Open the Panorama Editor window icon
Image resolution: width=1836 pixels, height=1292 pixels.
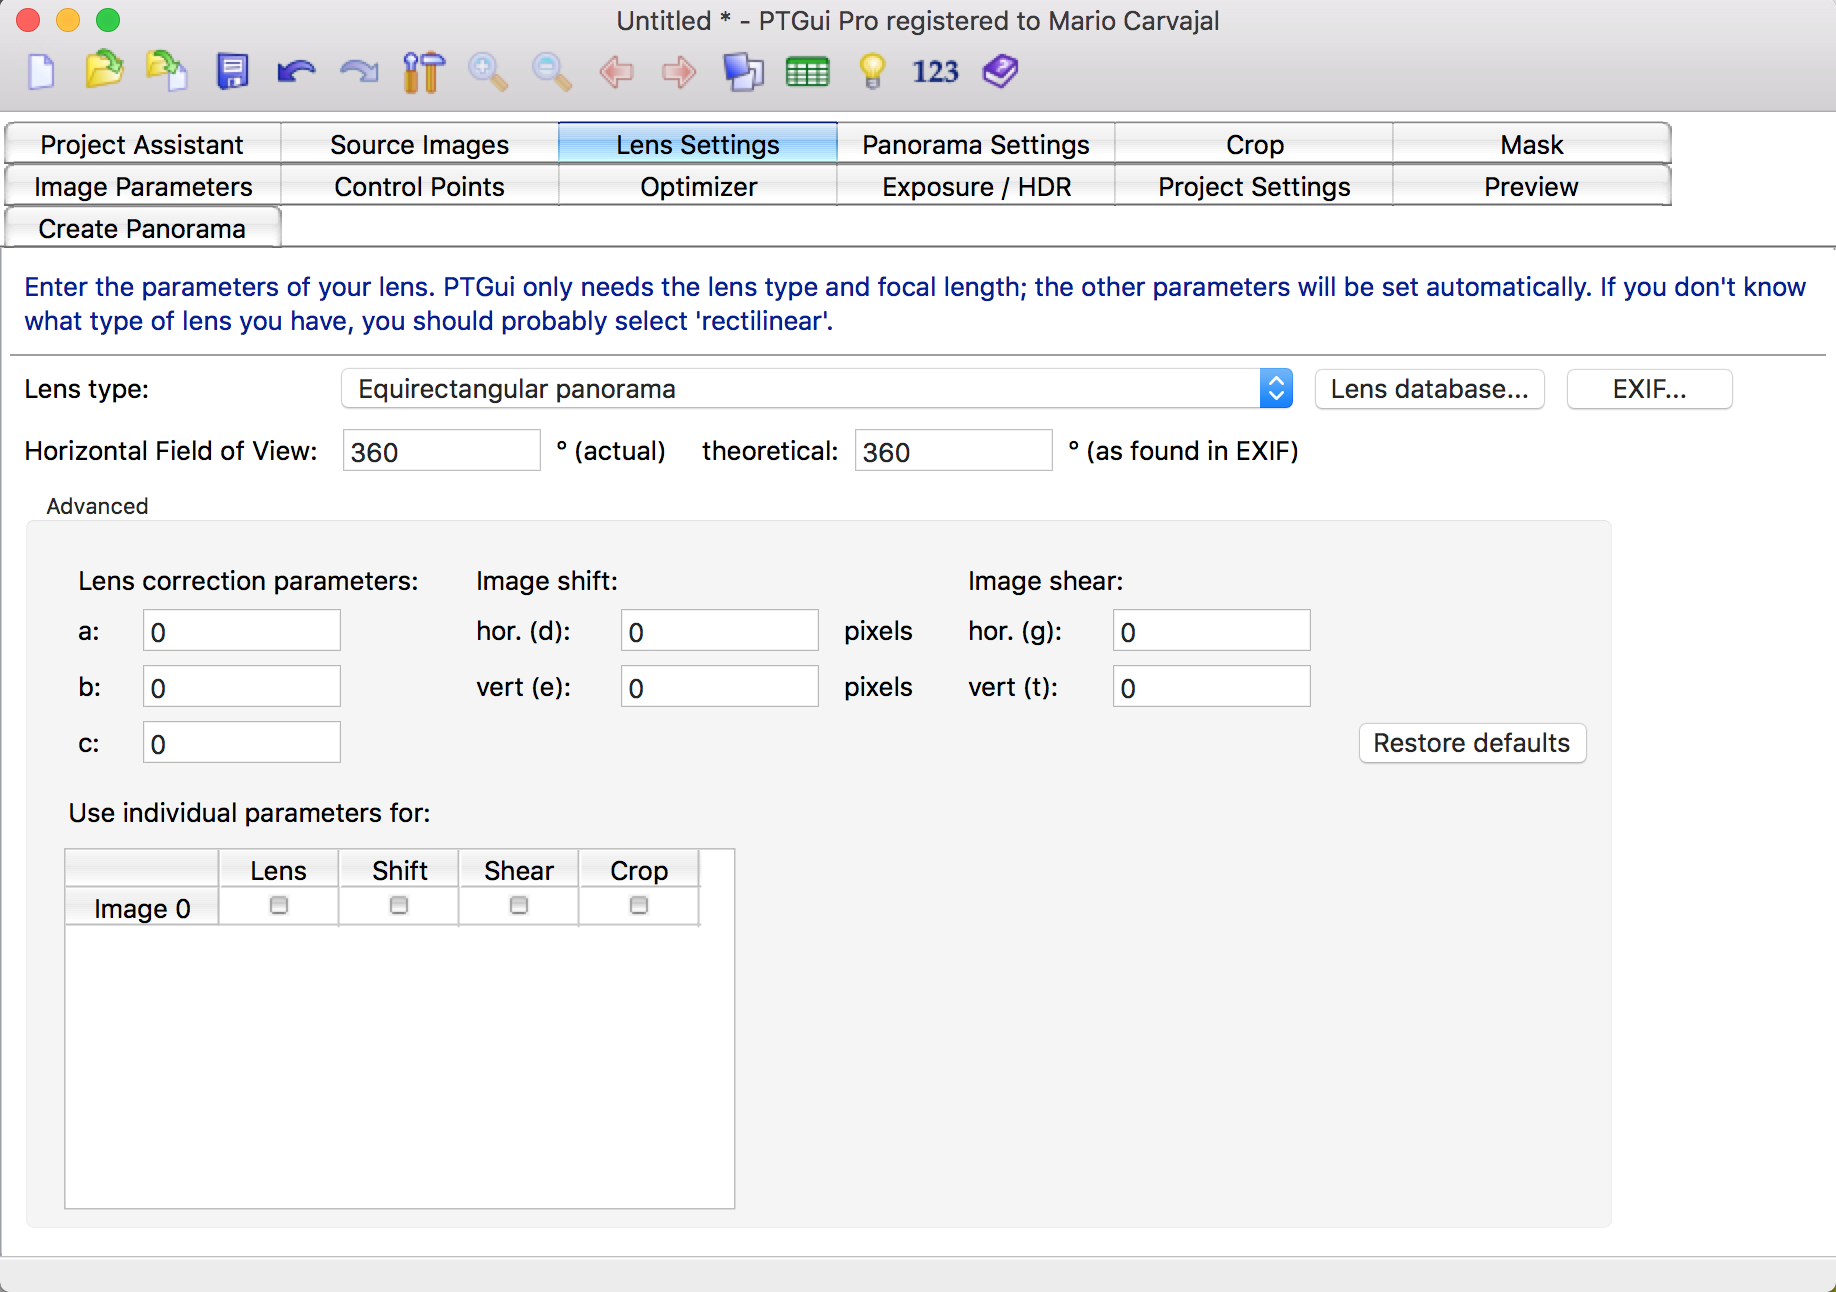[x=743, y=72]
